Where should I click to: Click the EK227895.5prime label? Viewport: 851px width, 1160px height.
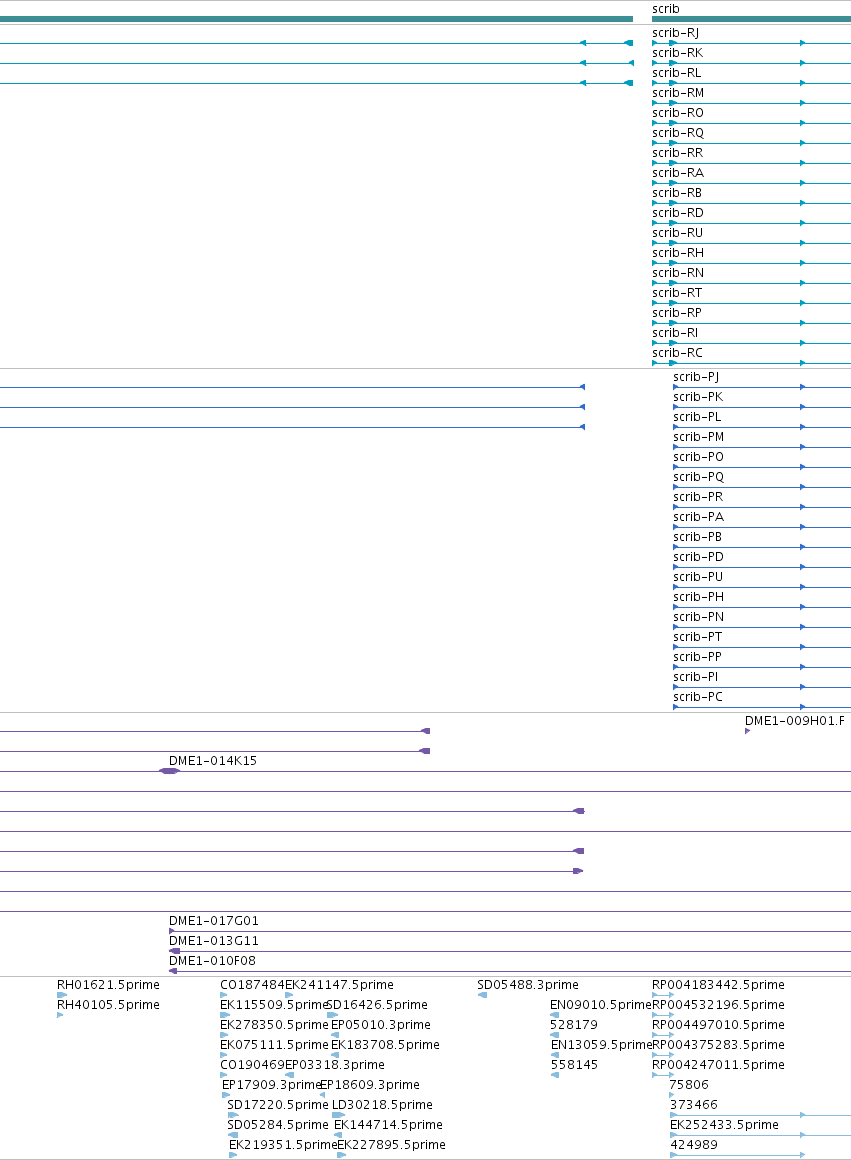pyautogui.click(x=391, y=1144)
